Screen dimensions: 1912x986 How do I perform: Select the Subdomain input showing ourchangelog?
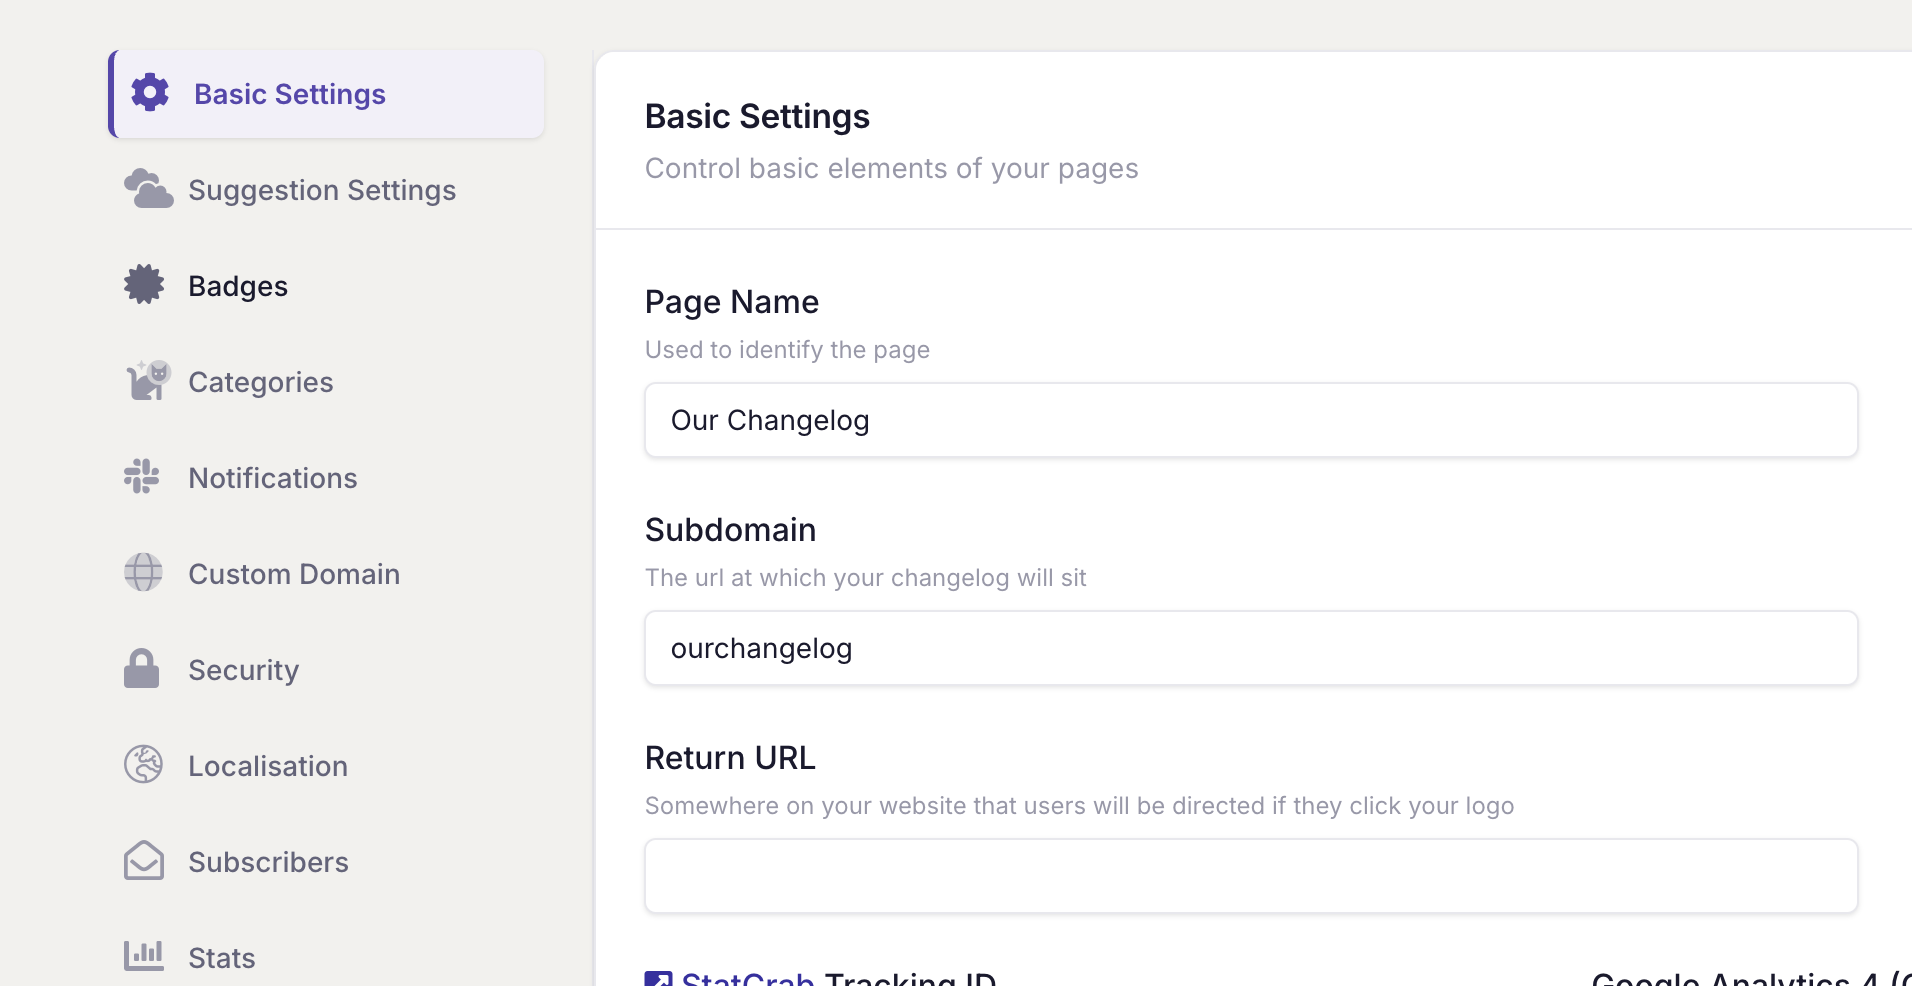[1250, 648]
